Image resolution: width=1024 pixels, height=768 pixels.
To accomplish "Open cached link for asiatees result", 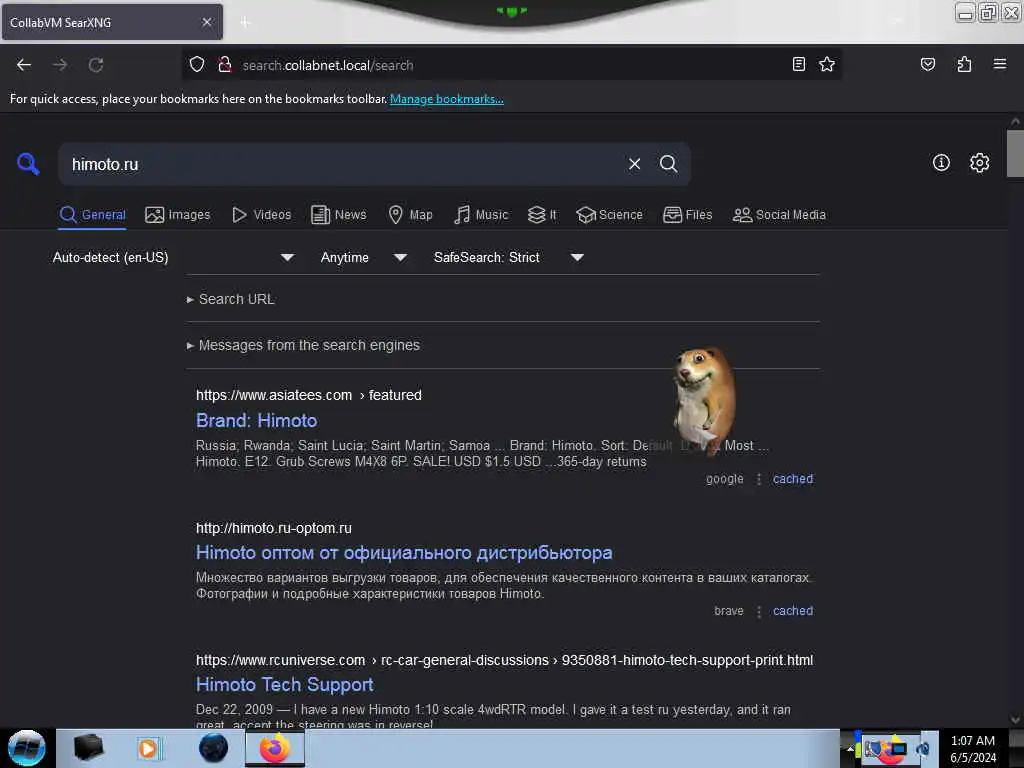I will pos(793,479).
